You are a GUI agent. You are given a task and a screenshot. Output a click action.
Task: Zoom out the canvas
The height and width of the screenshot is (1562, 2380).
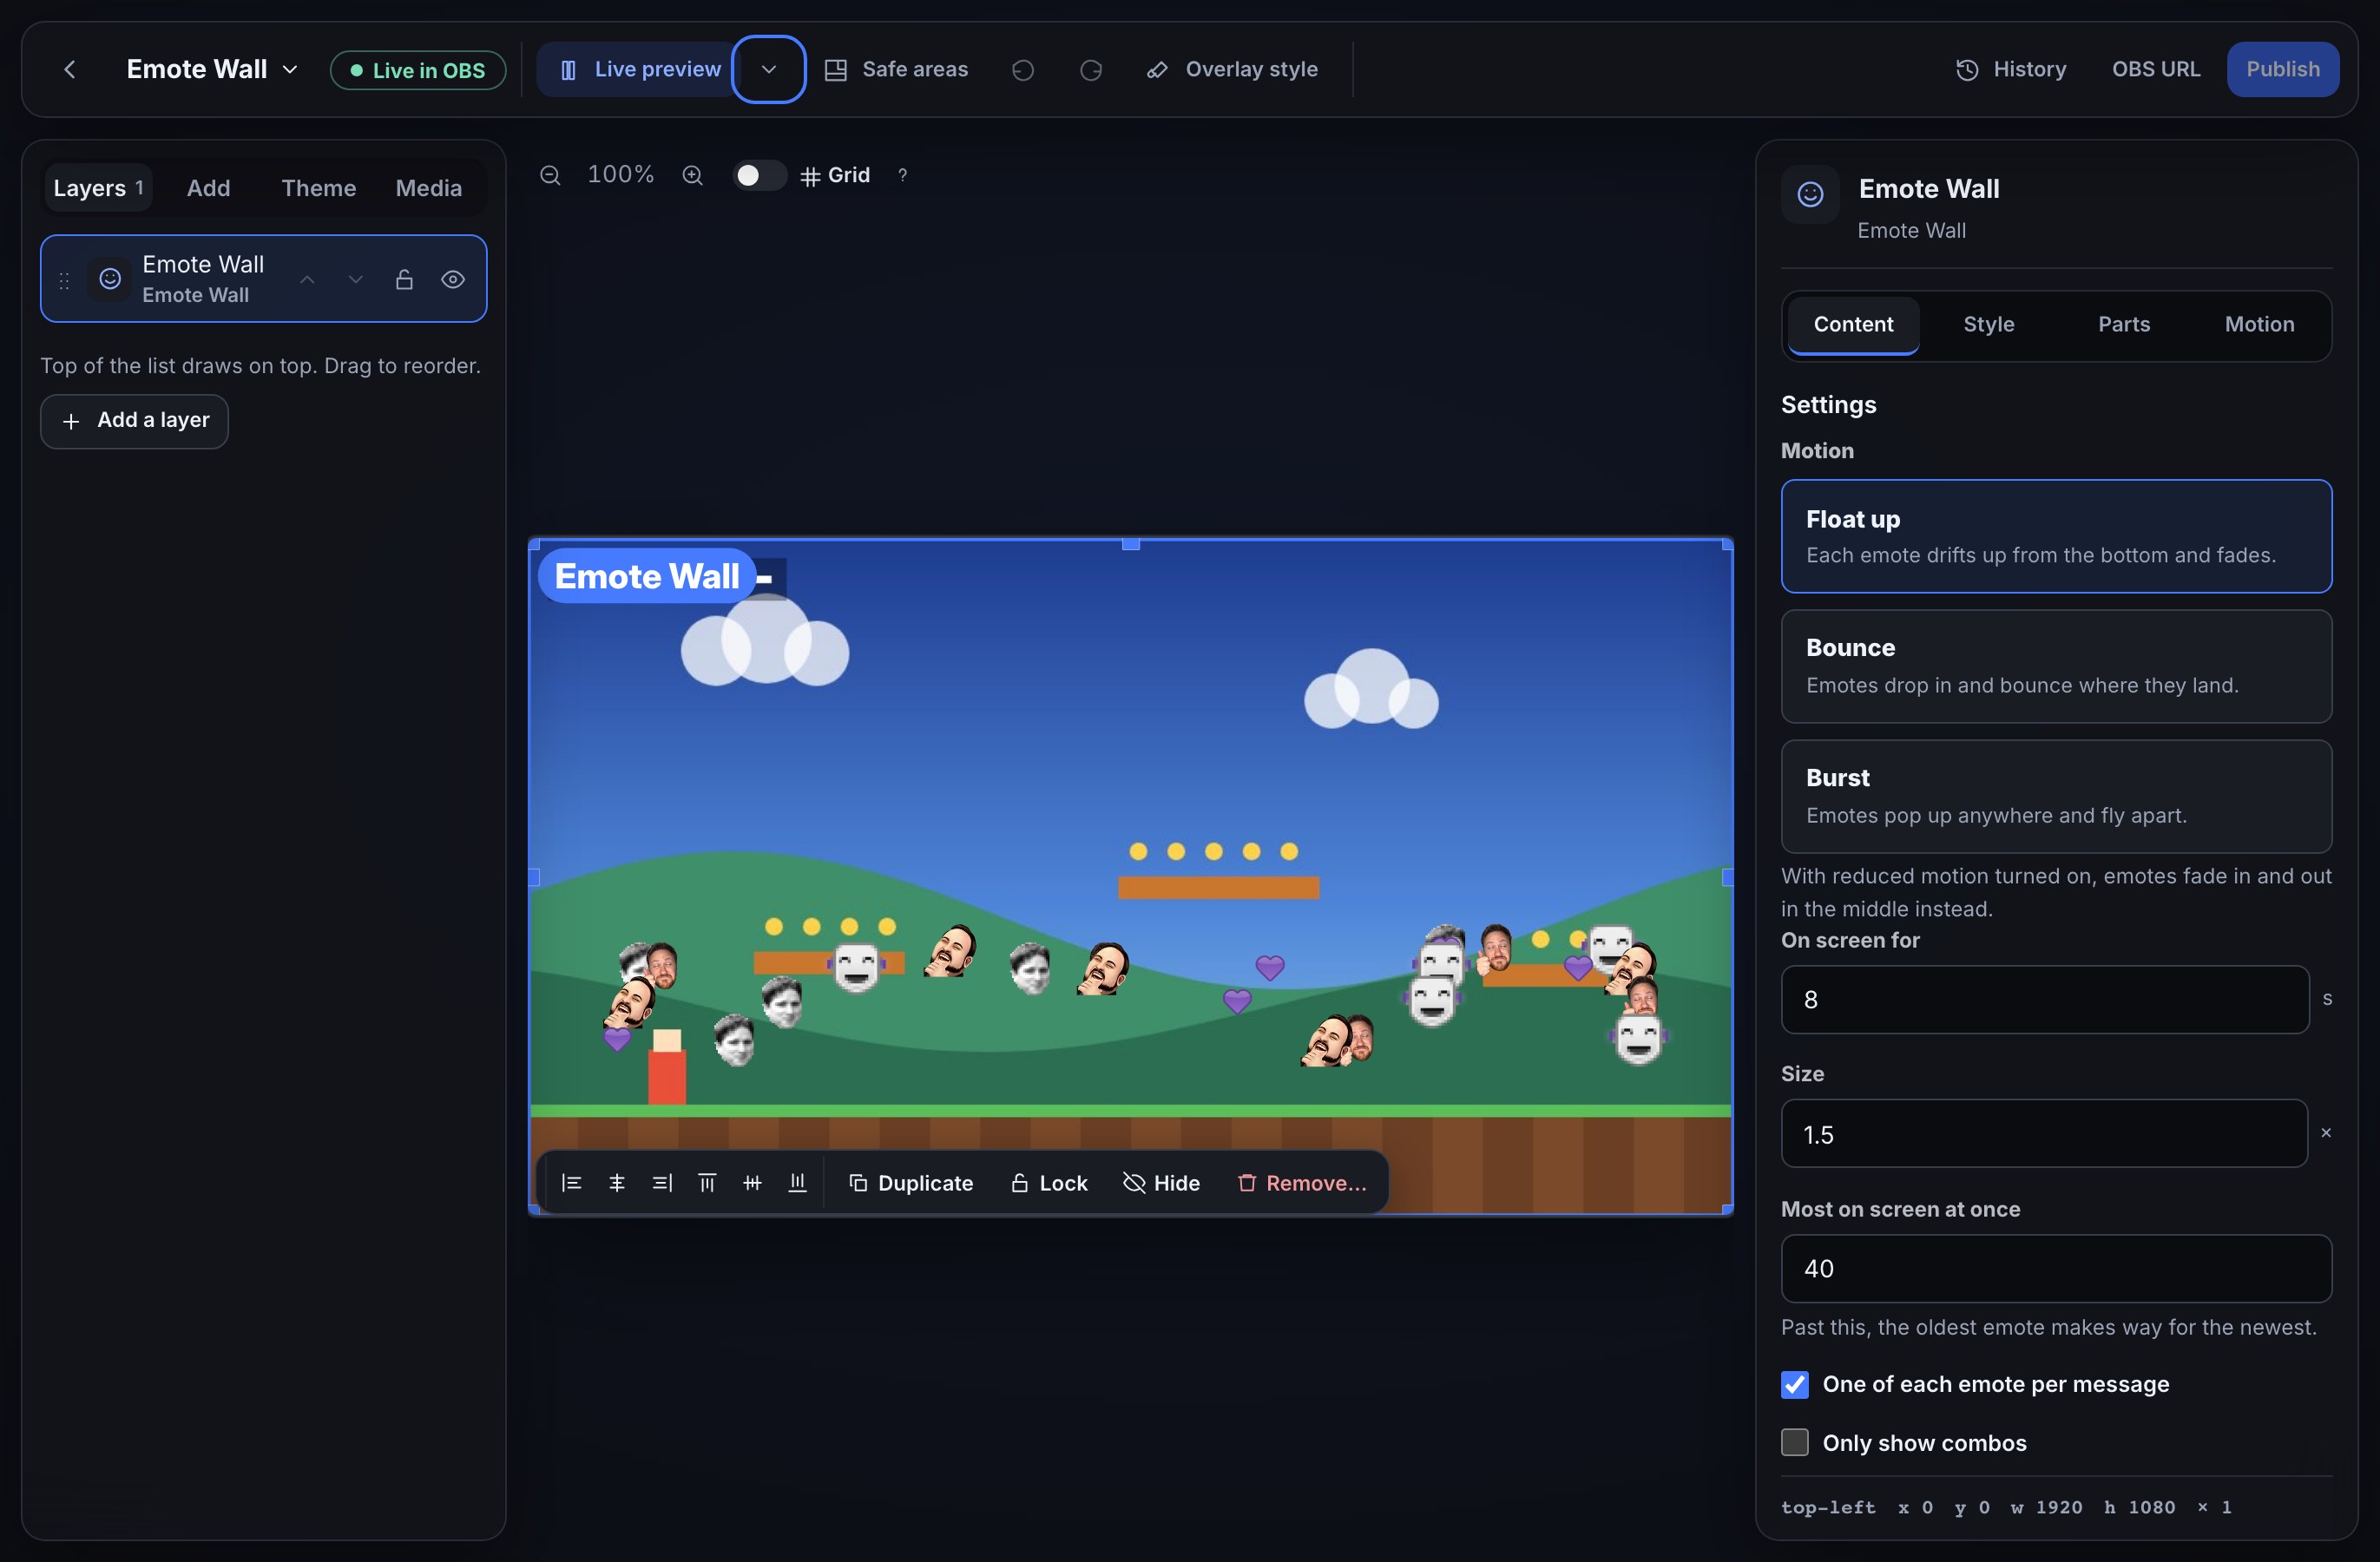pyautogui.click(x=550, y=175)
